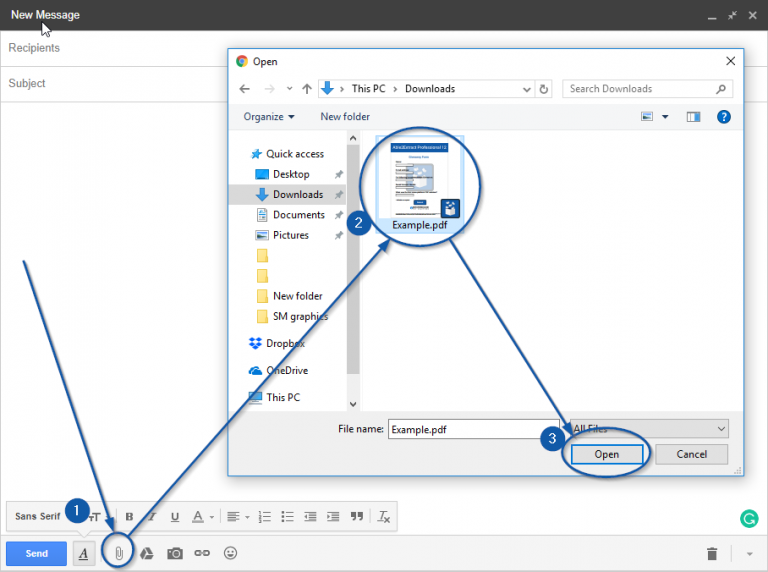
Task: Click the Open button in the dialog
Action: click(x=607, y=454)
